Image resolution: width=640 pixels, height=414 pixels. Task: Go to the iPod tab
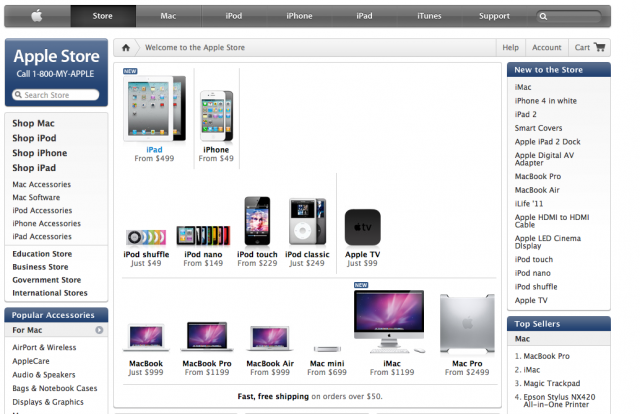click(234, 16)
